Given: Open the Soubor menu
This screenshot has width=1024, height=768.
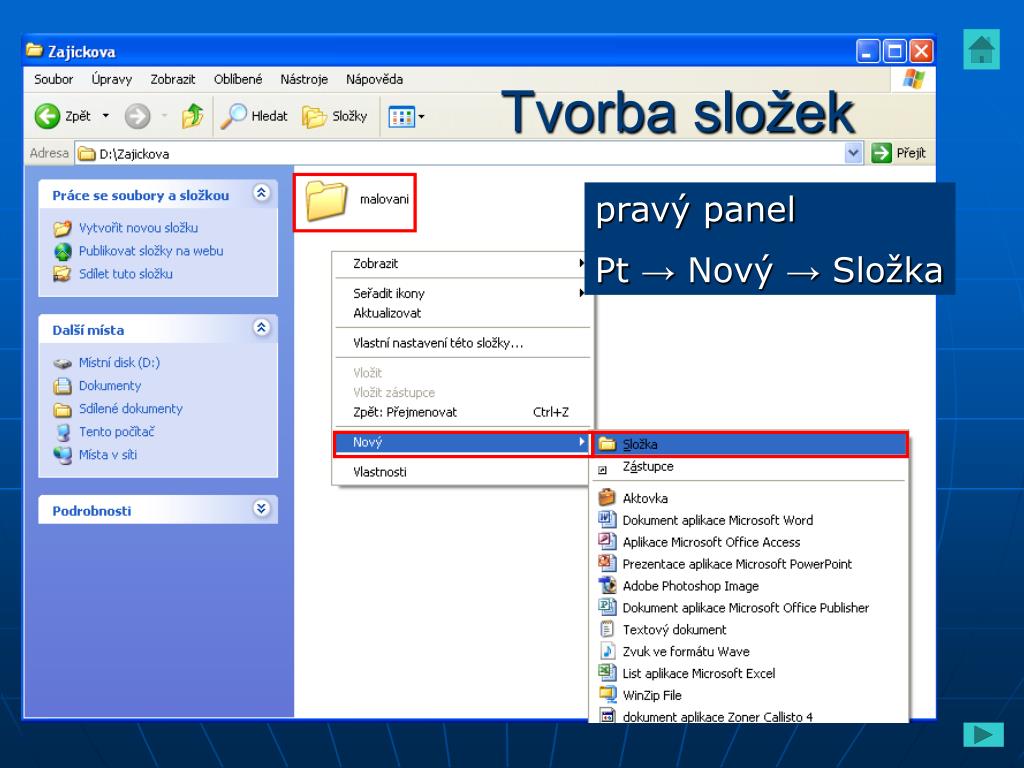Looking at the screenshot, I should pos(54,79).
